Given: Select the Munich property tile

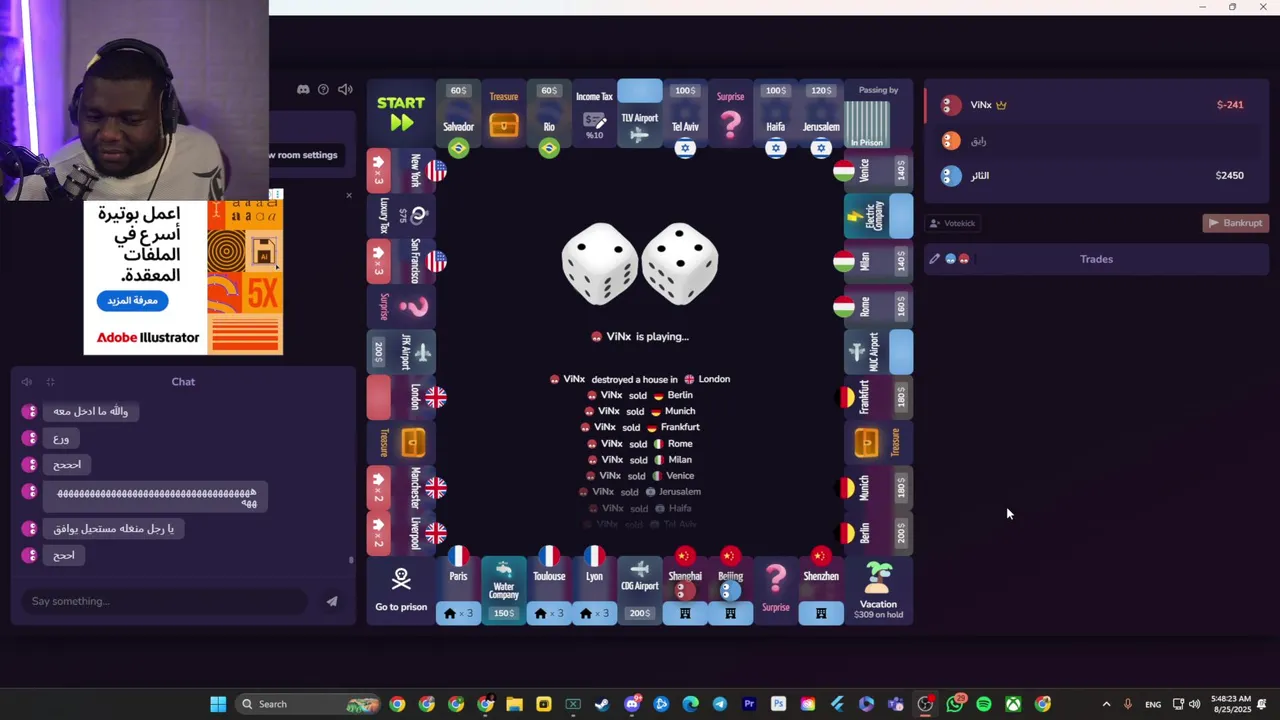Looking at the screenshot, I should [872, 488].
